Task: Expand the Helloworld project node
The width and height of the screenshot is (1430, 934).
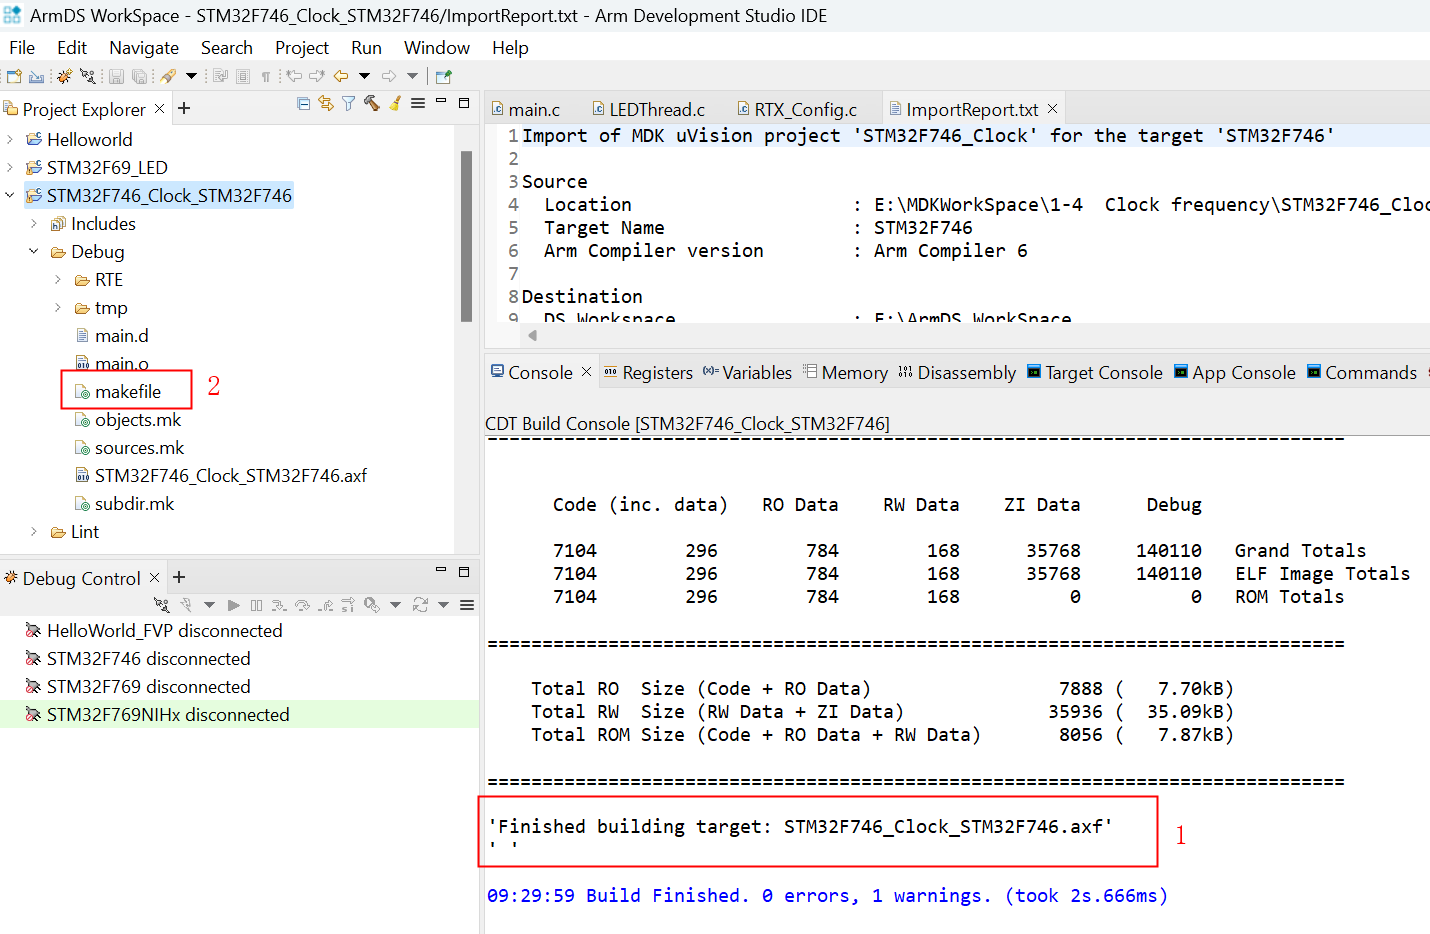Action: tap(10, 140)
